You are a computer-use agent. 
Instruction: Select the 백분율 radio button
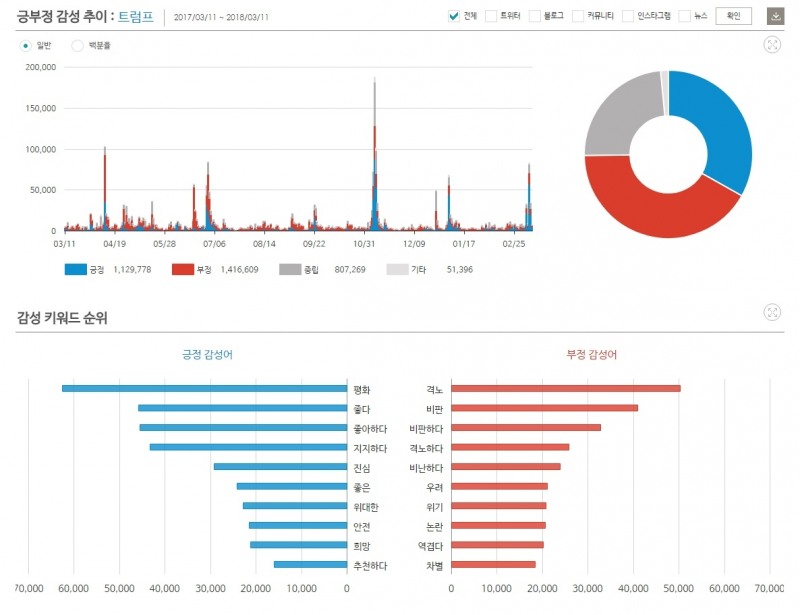click(x=78, y=46)
